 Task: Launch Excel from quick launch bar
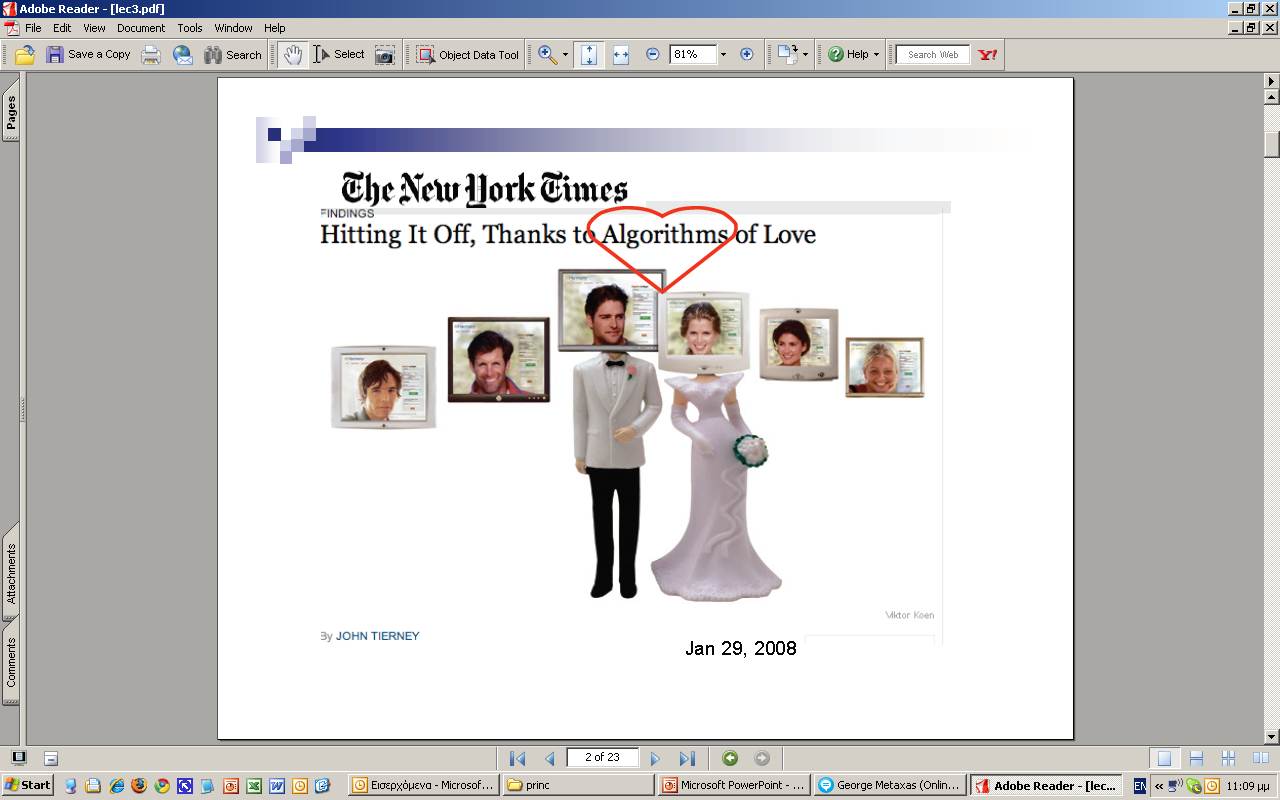pyautogui.click(x=254, y=786)
